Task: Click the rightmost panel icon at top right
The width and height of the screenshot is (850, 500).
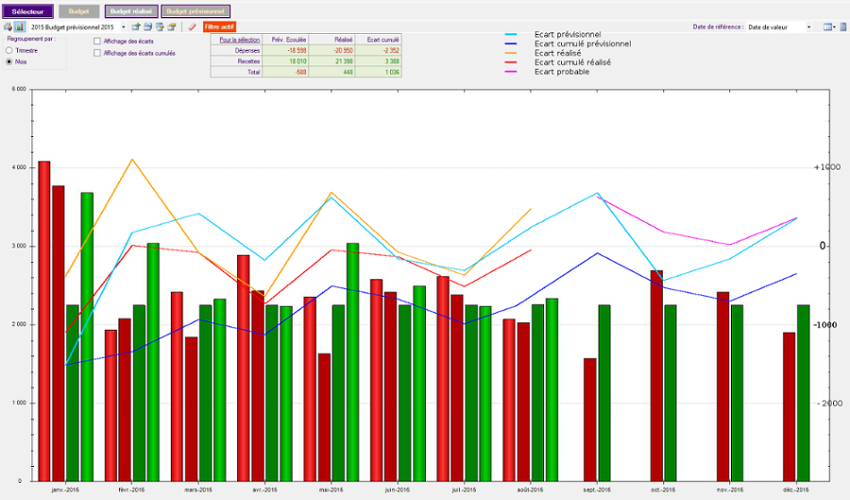Action: pos(842,27)
